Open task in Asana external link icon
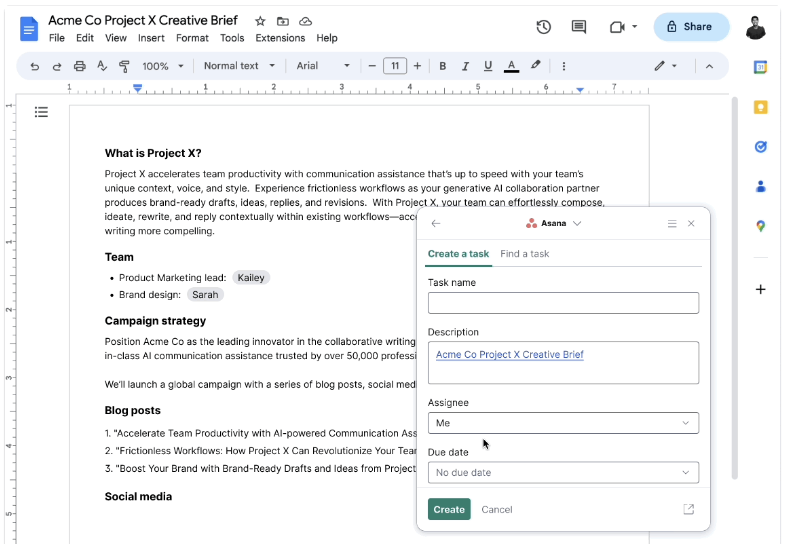This screenshot has width=788, height=544. (688, 509)
